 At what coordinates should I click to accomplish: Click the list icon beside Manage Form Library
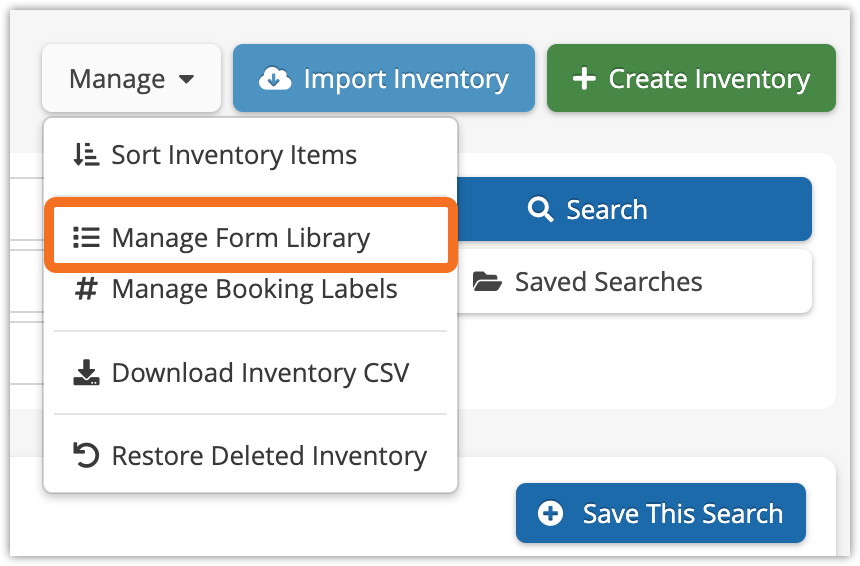coord(87,237)
